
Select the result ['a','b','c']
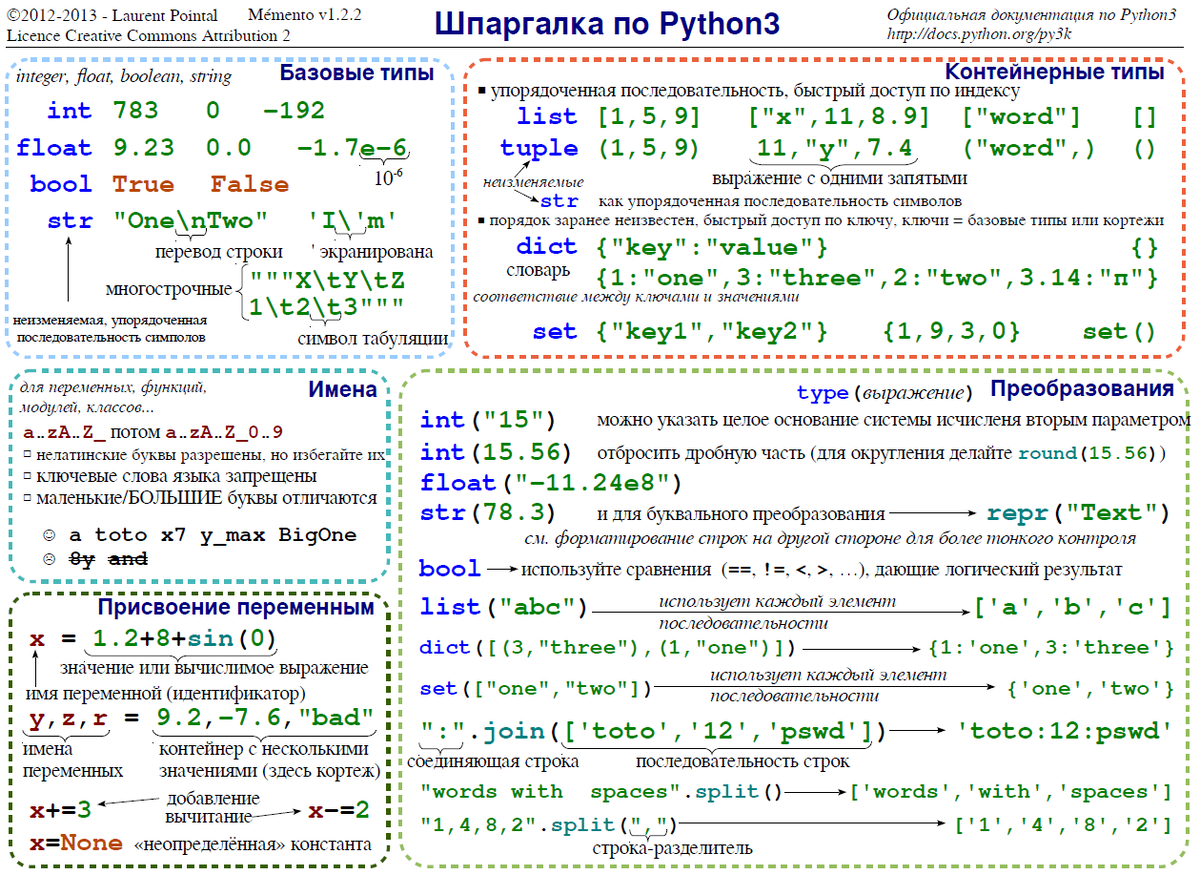tap(1073, 607)
